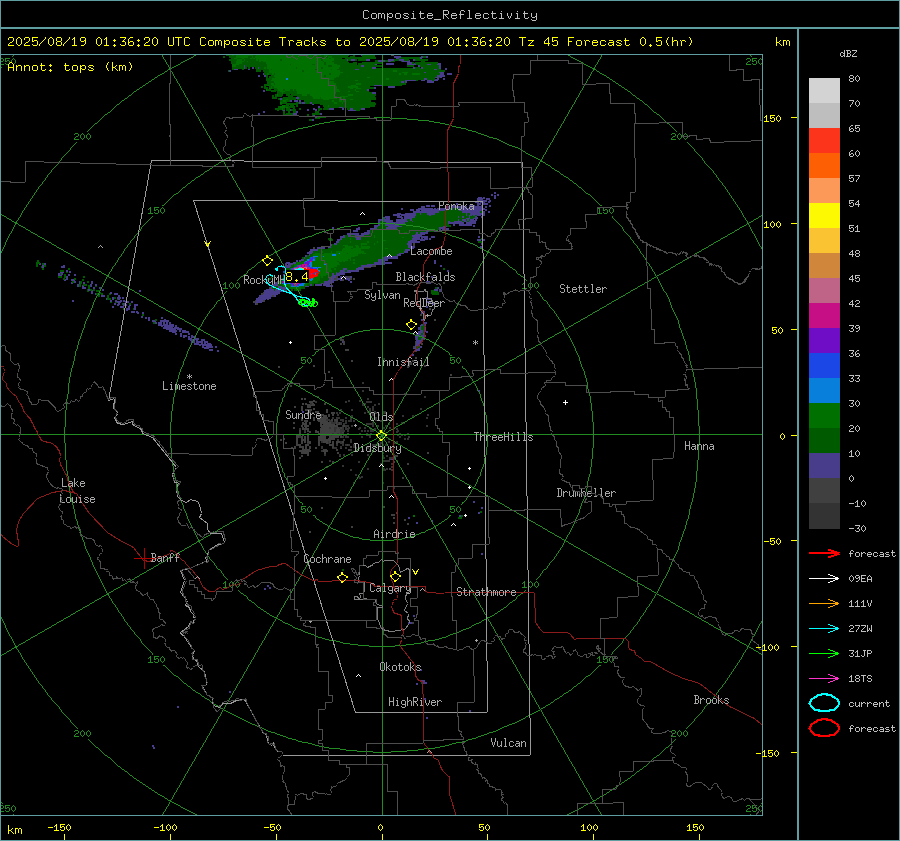900x841 pixels.
Task: Click the Okotoks label
Action: tap(401, 667)
